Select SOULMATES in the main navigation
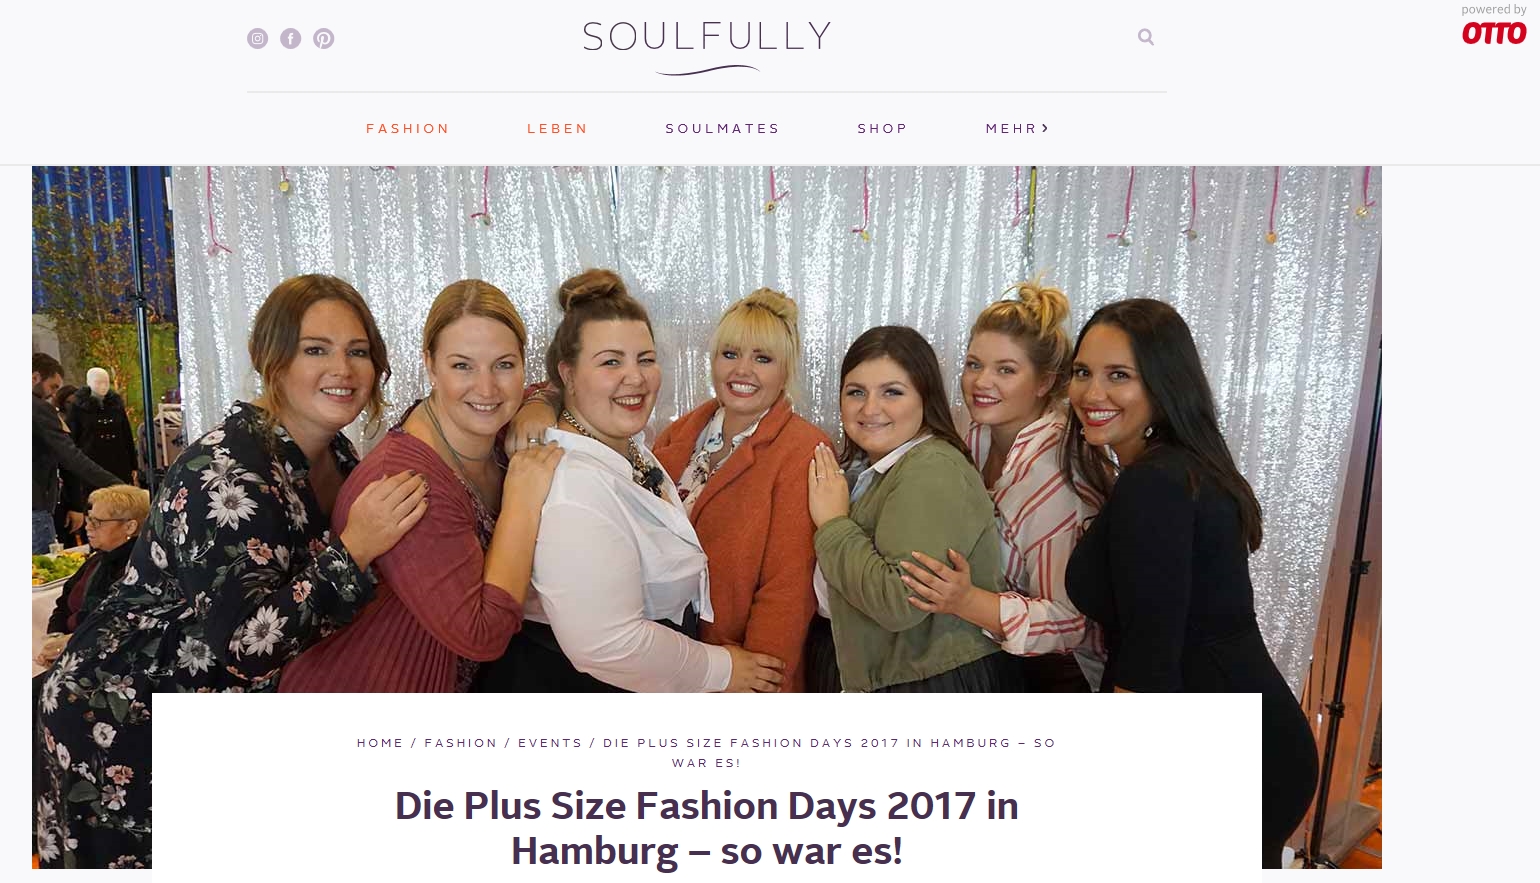 tap(723, 128)
